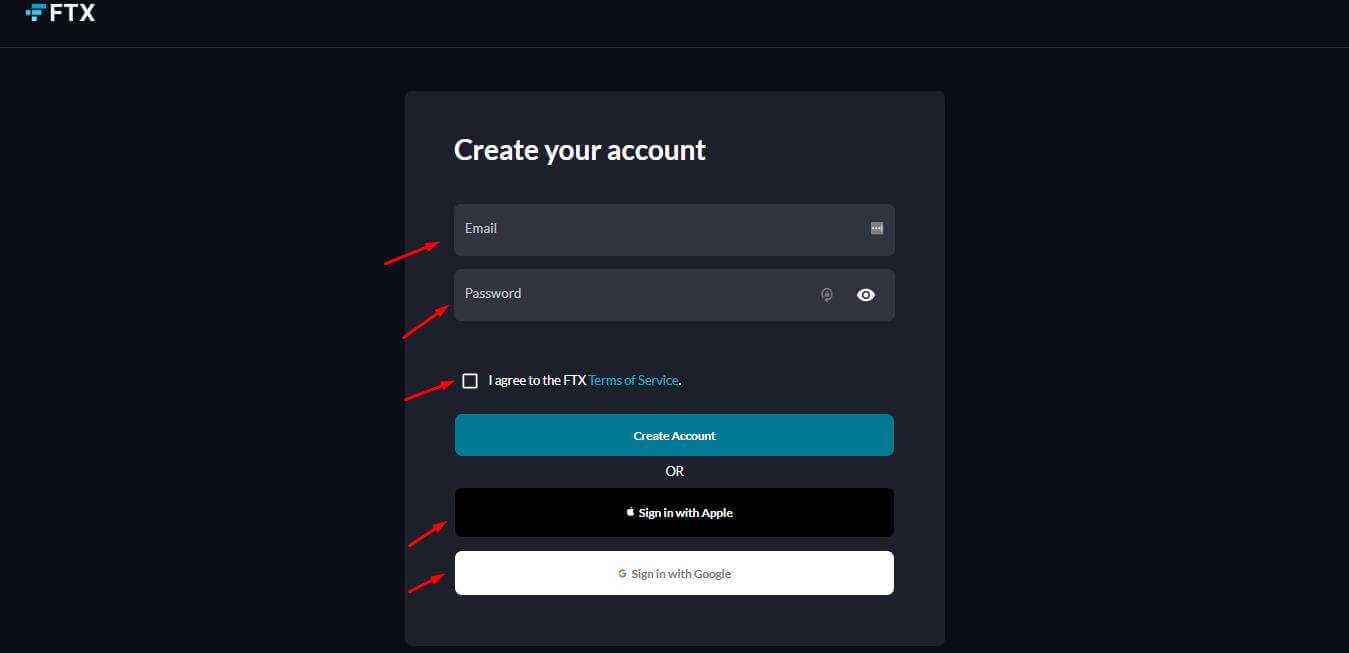
Task: Open password manager icon in Email field
Action: pyautogui.click(x=877, y=228)
